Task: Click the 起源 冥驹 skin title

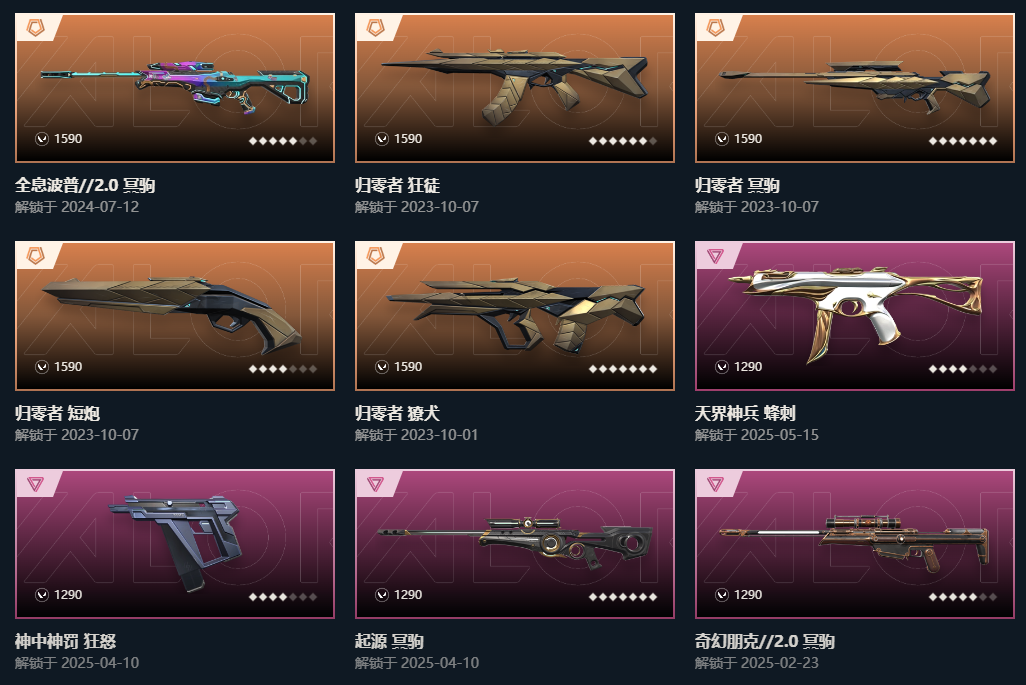Action: tap(389, 641)
